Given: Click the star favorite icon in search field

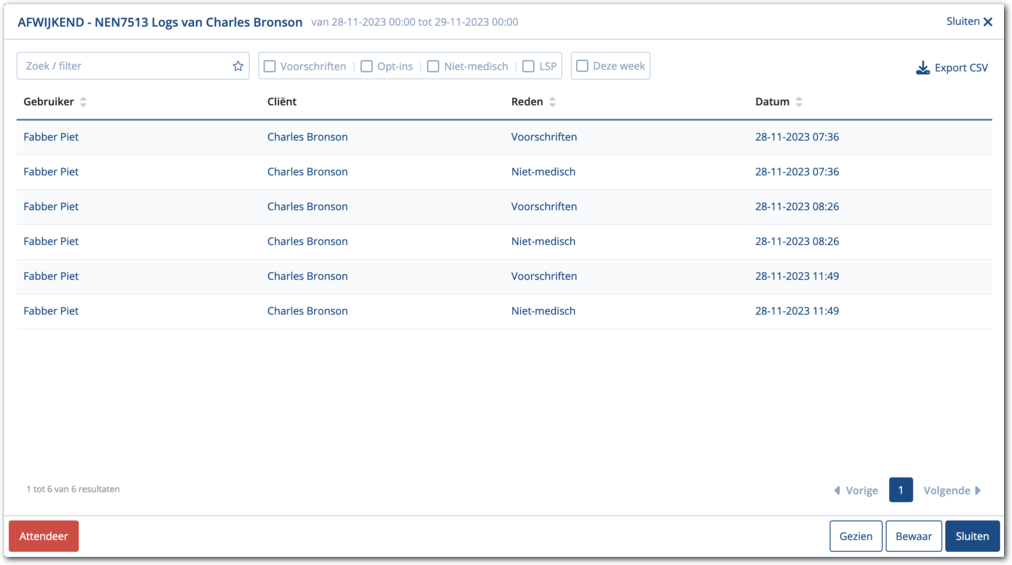Looking at the screenshot, I should click(238, 67).
